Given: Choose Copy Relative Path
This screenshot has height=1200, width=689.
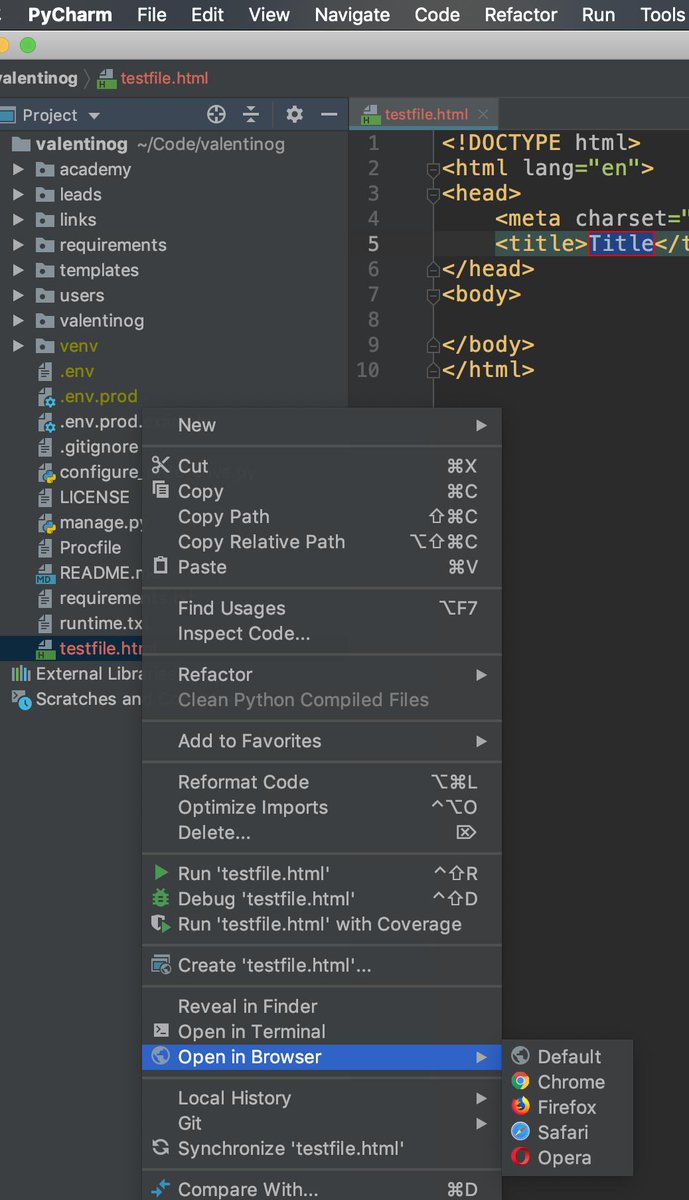Looking at the screenshot, I should 322,541.
